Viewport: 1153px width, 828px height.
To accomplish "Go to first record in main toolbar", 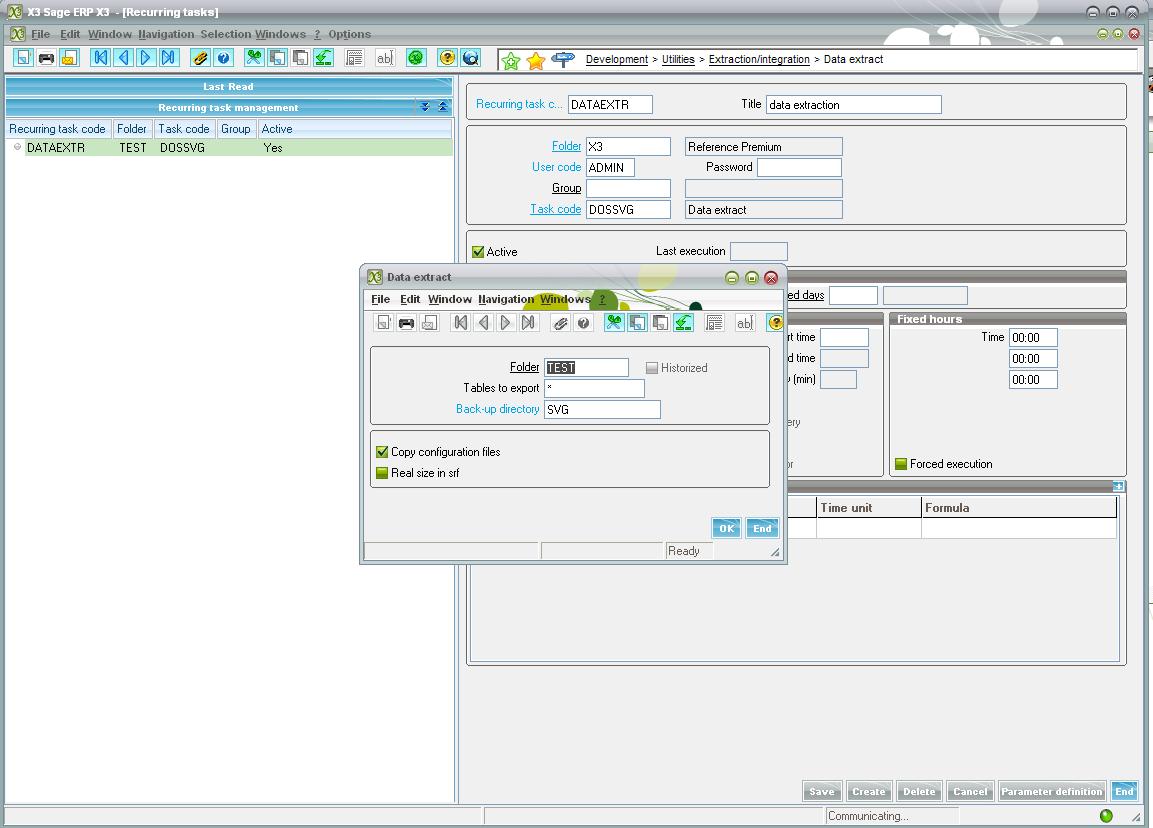I will [101, 57].
